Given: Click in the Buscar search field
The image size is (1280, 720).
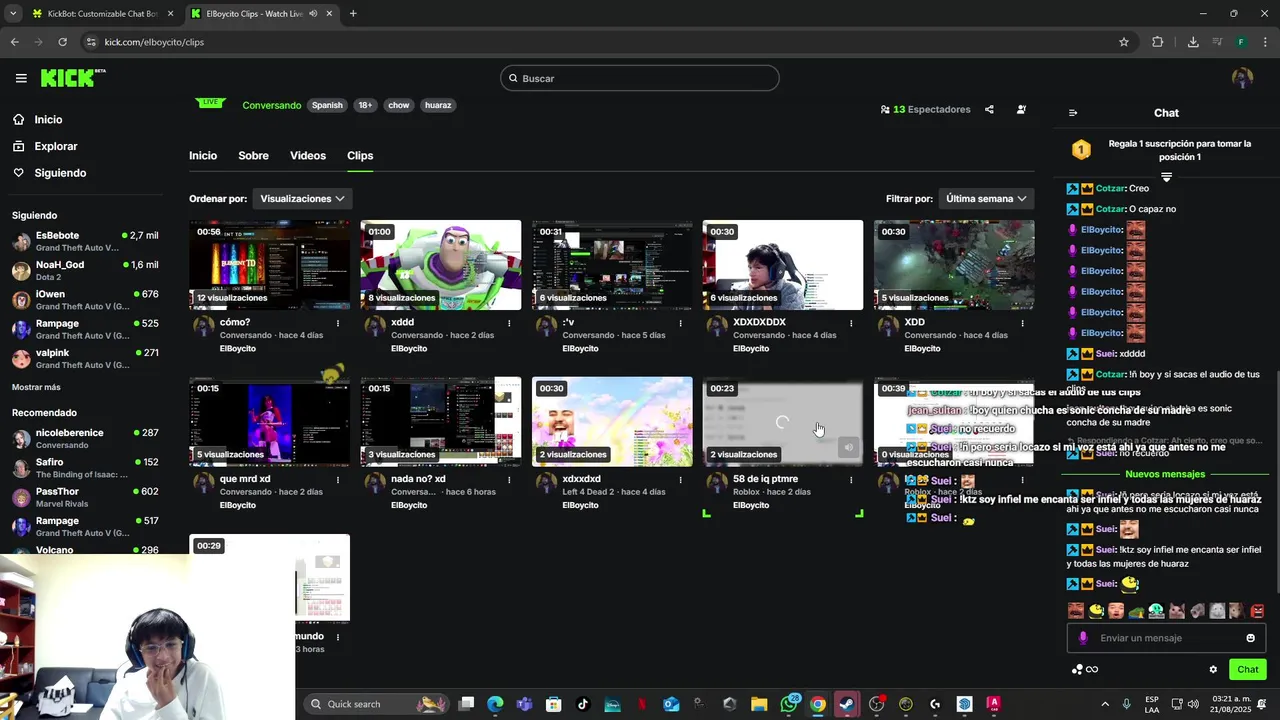Looking at the screenshot, I should coord(640,78).
